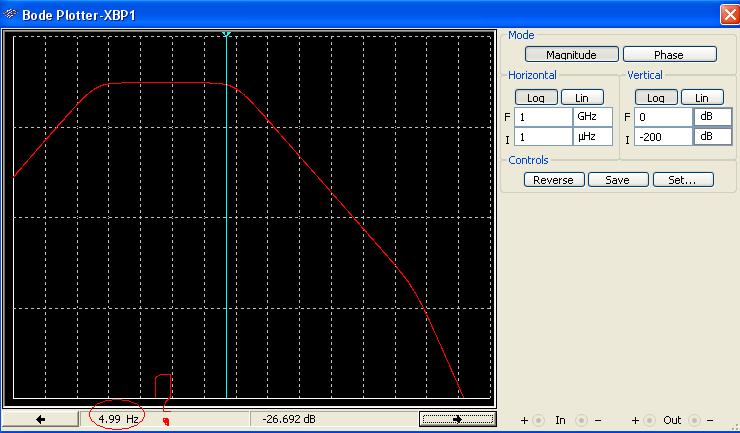The width and height of the screenshot is (740, 433).
Task: Click the Reverse button under Controls
Action: pos(553,180)
